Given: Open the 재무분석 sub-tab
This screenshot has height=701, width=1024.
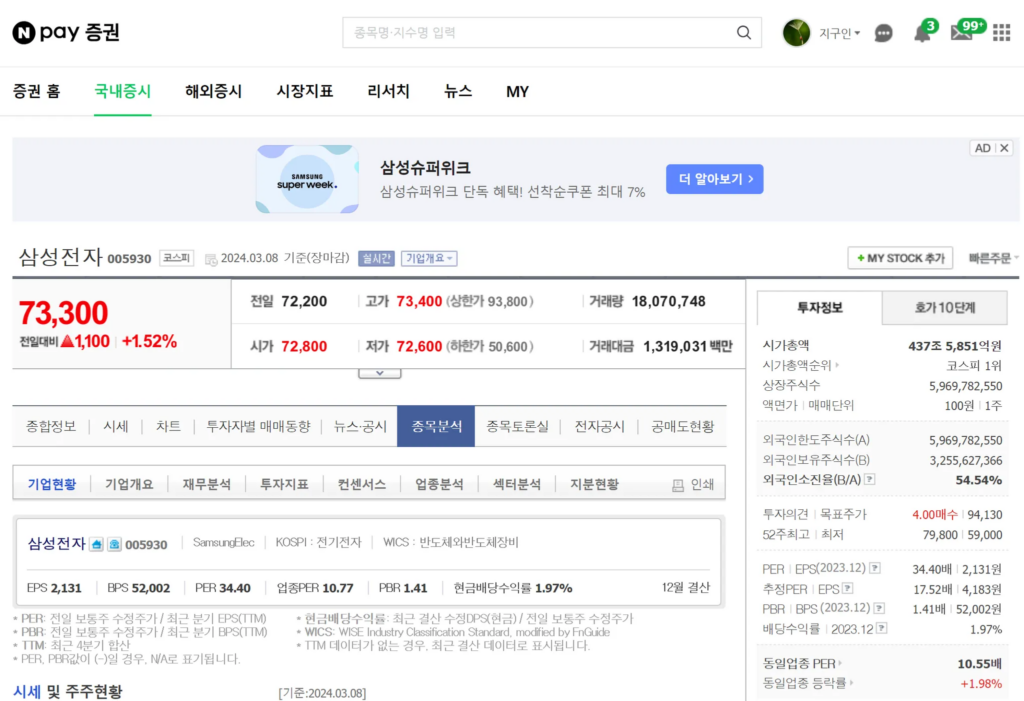Looking at the screenshot, I should [x=206, y=484].
